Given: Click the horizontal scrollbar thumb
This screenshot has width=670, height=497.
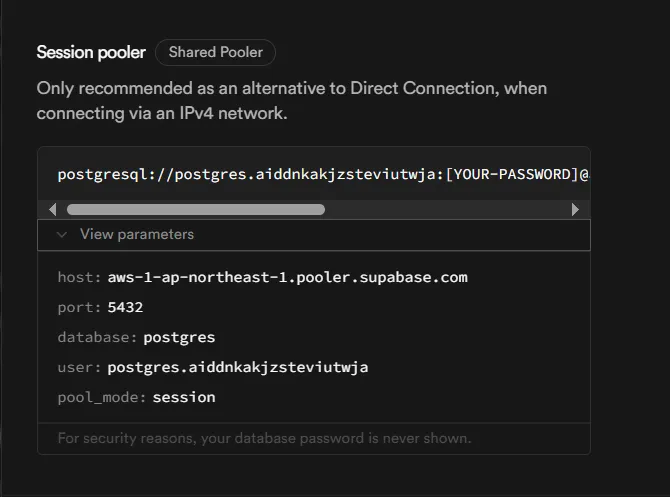Looking at the screenshot, I should (196, 210).
